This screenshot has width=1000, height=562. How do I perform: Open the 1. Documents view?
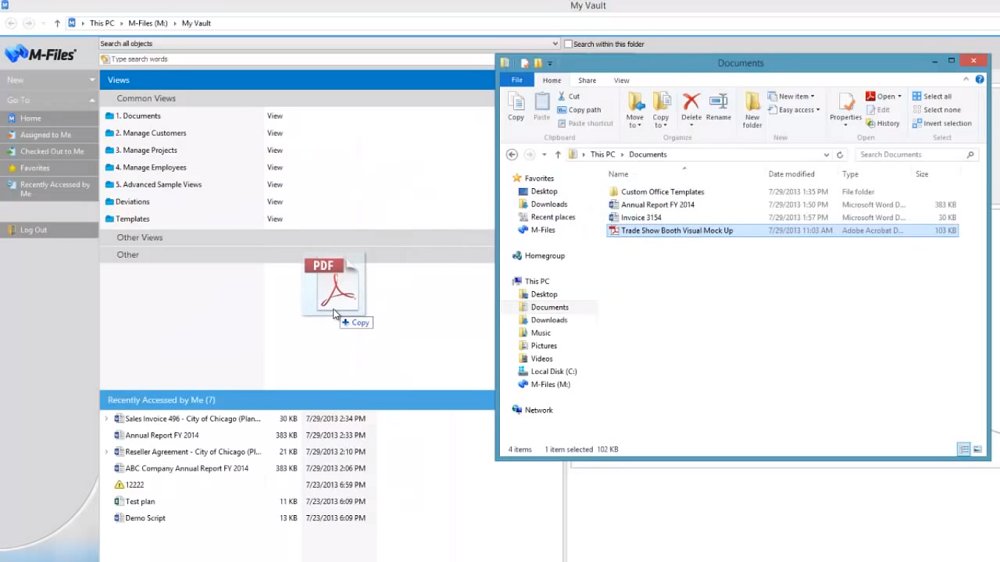[x=138, y=116]
